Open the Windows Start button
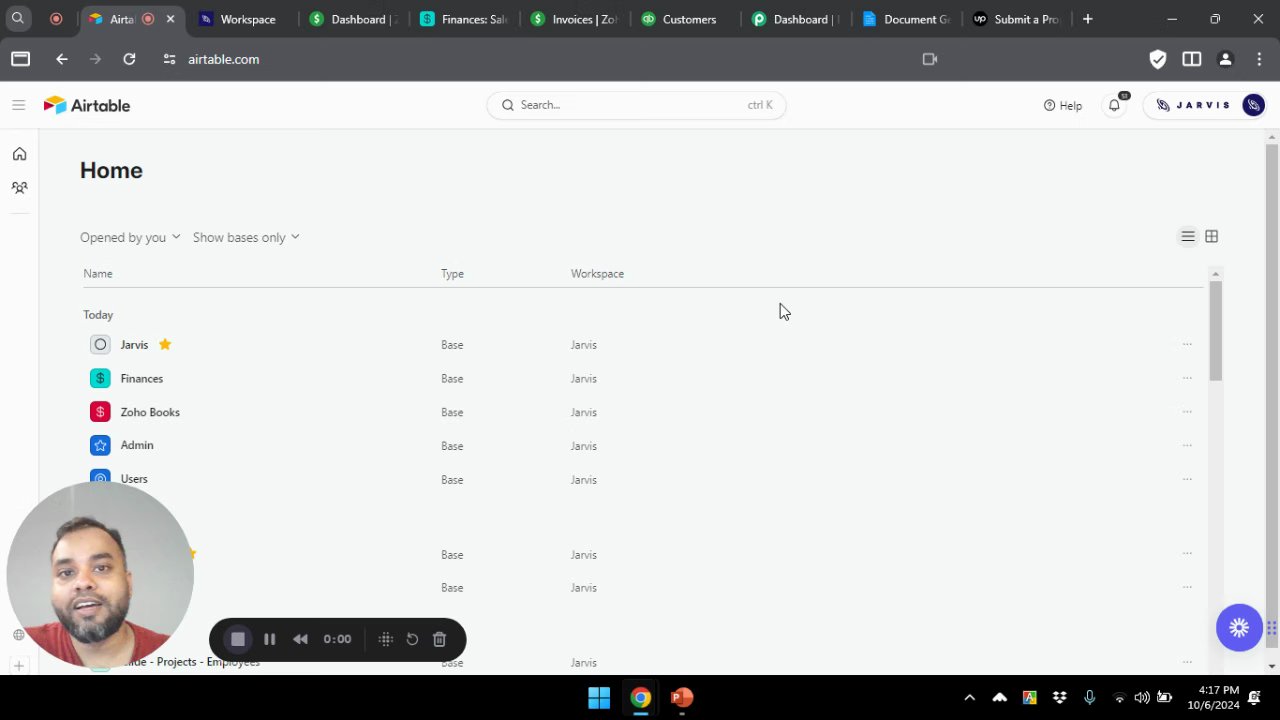This screenshot has width=1280, height=720. pos(599,698)
